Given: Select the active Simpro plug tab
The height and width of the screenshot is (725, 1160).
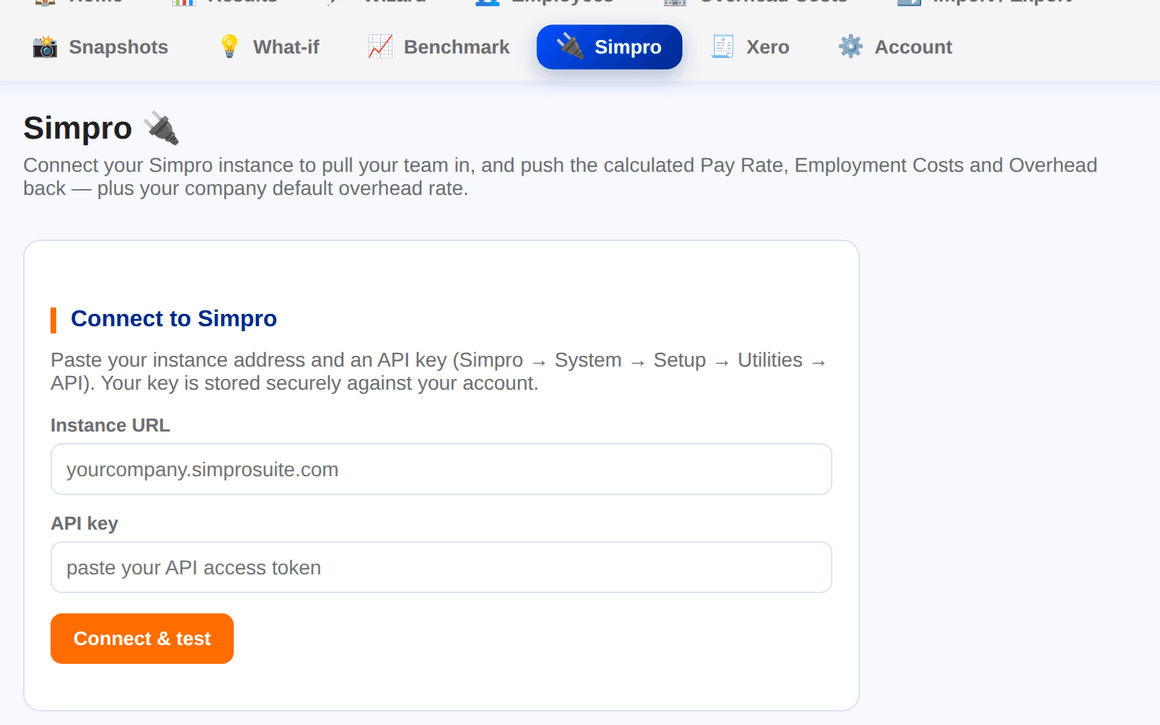Looking at the screenshot, I should click(609, 47).
